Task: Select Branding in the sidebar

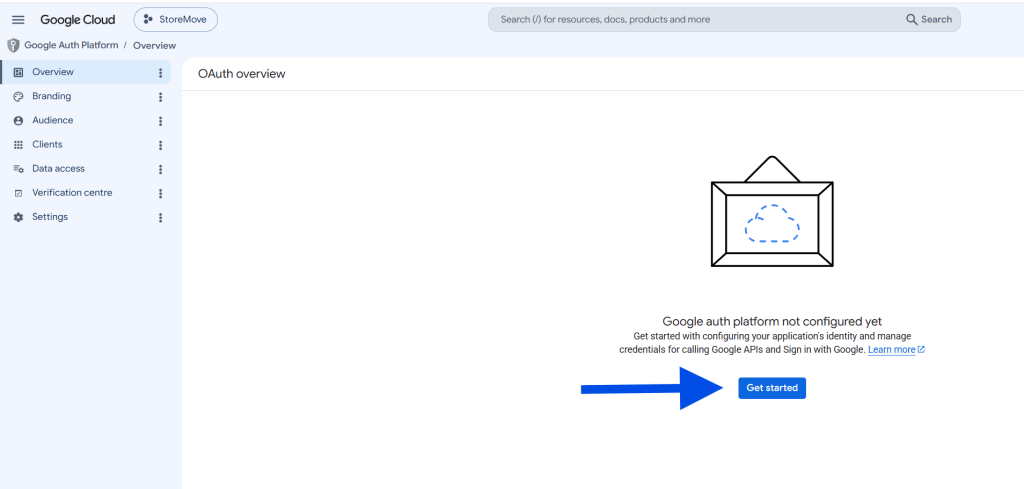Action: (x=86, y=97)
